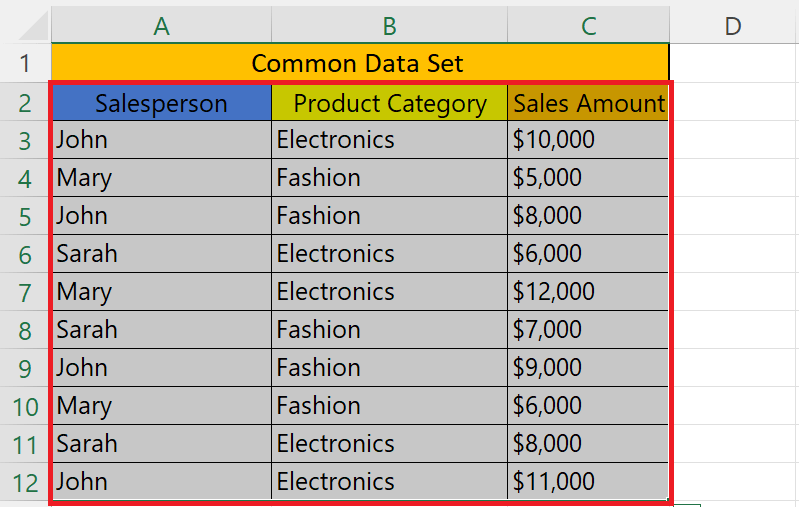Image resolution: width=799 pixels, height=507 pixels.
Task: Click the 'Mary' cell in row 7
Action: pyautogui.click(x=162, y=291)
